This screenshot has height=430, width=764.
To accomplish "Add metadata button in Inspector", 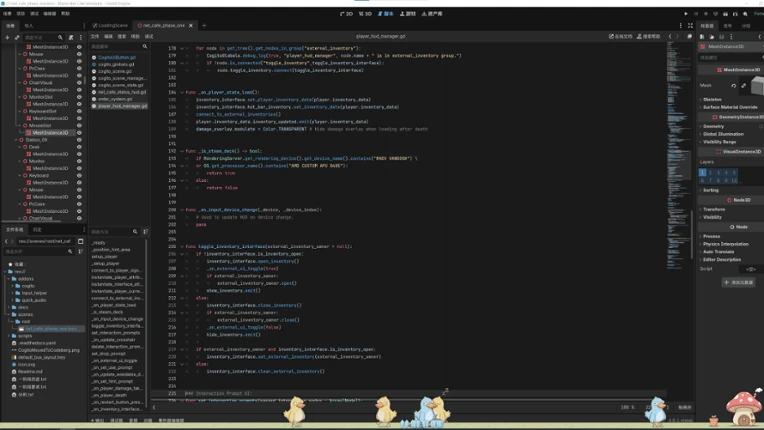I will coord(739,282).
